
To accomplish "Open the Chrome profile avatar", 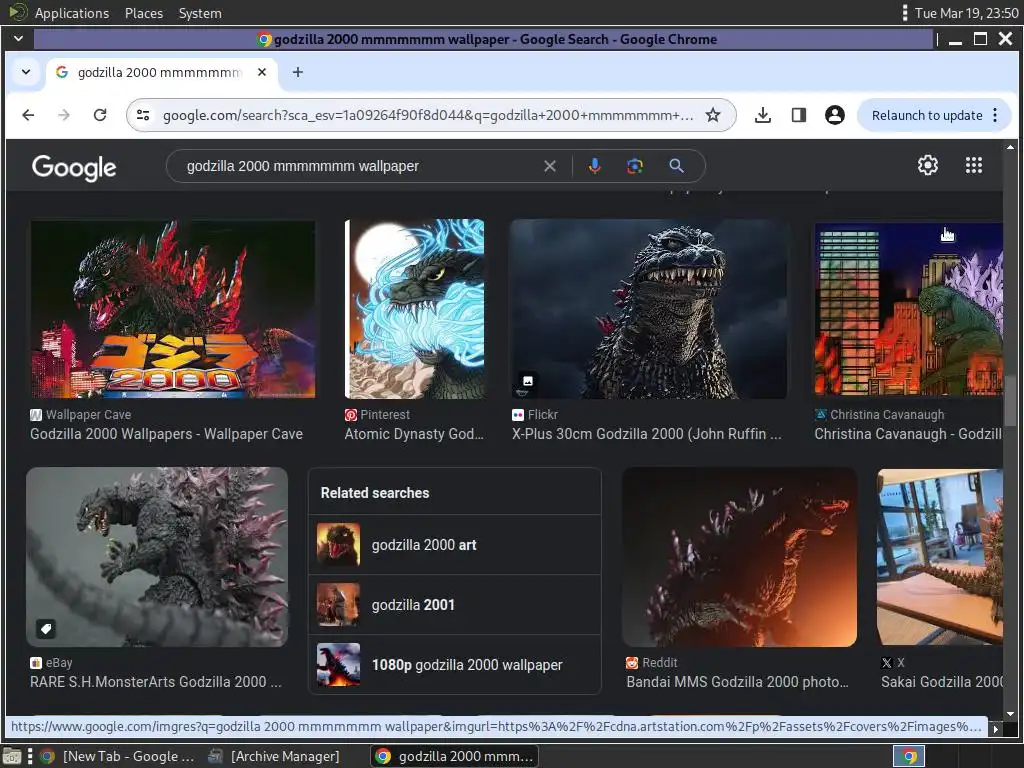I will tap(834, 115).
